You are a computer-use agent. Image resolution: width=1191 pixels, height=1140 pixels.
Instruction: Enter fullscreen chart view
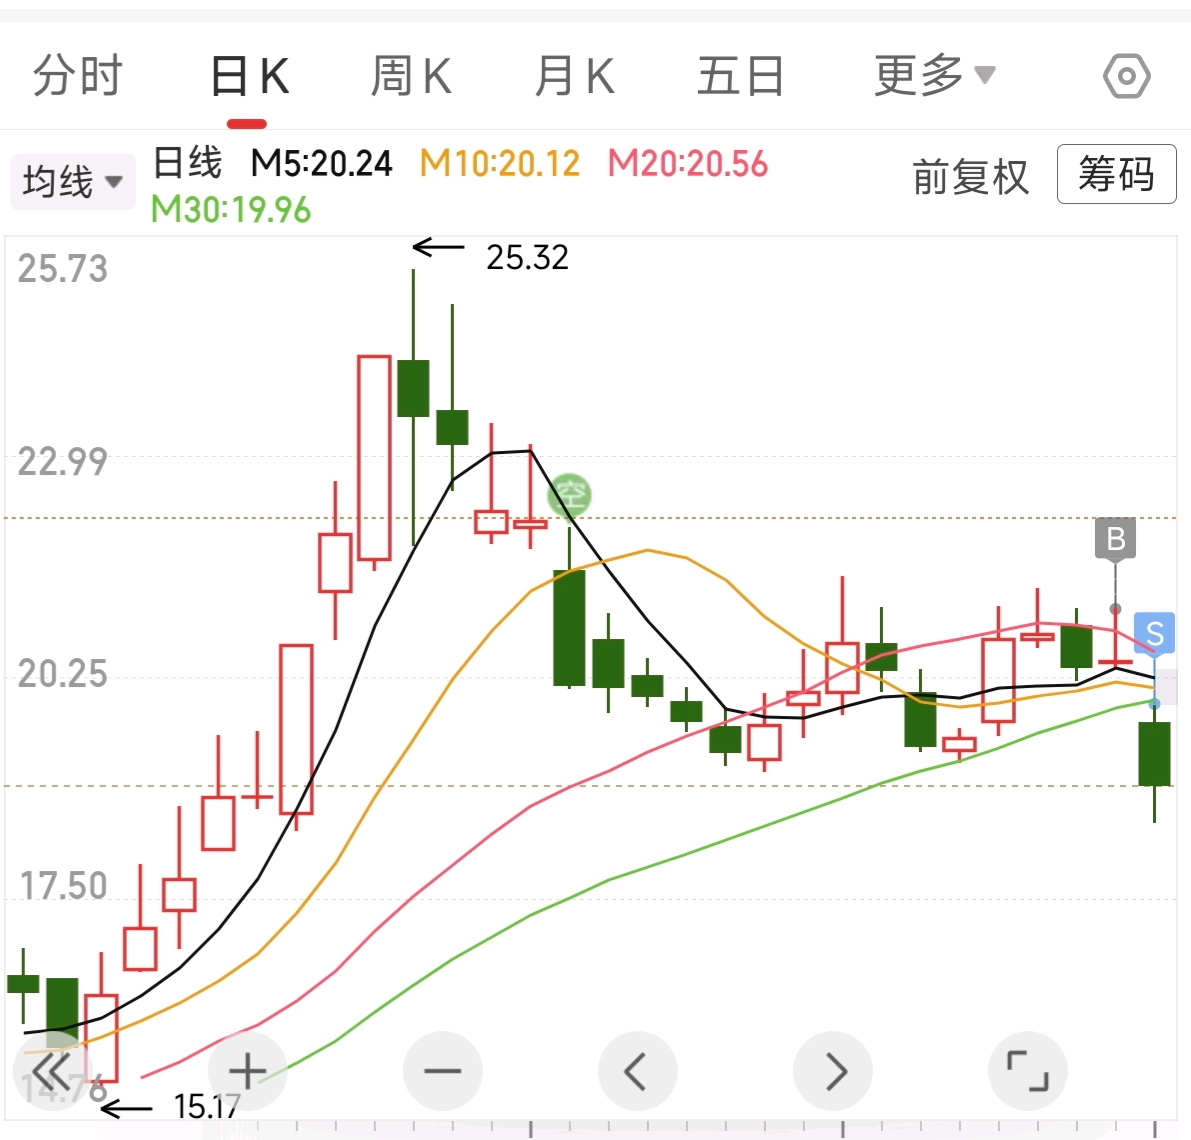(x=1027, y=1072)
